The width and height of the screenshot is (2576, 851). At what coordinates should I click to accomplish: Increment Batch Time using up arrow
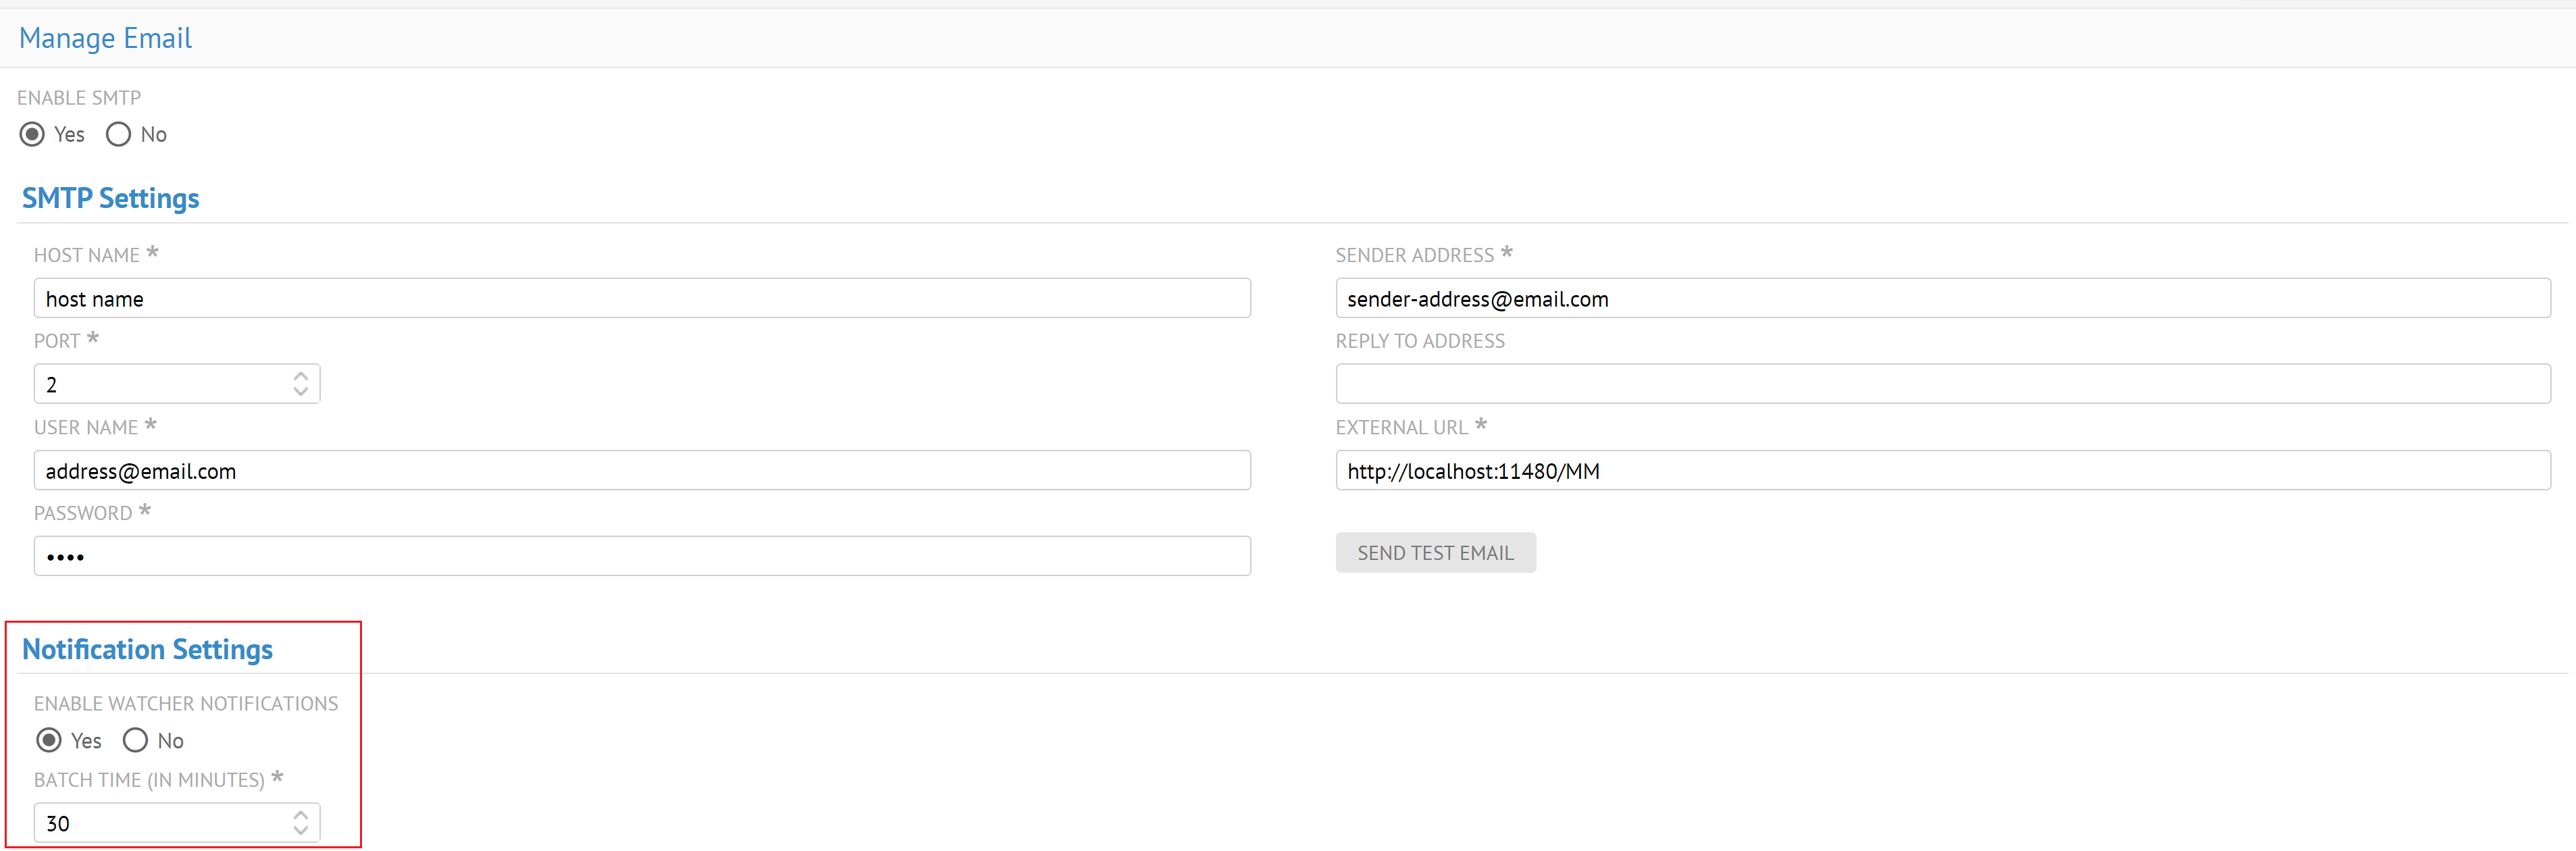tap(300, 815)
